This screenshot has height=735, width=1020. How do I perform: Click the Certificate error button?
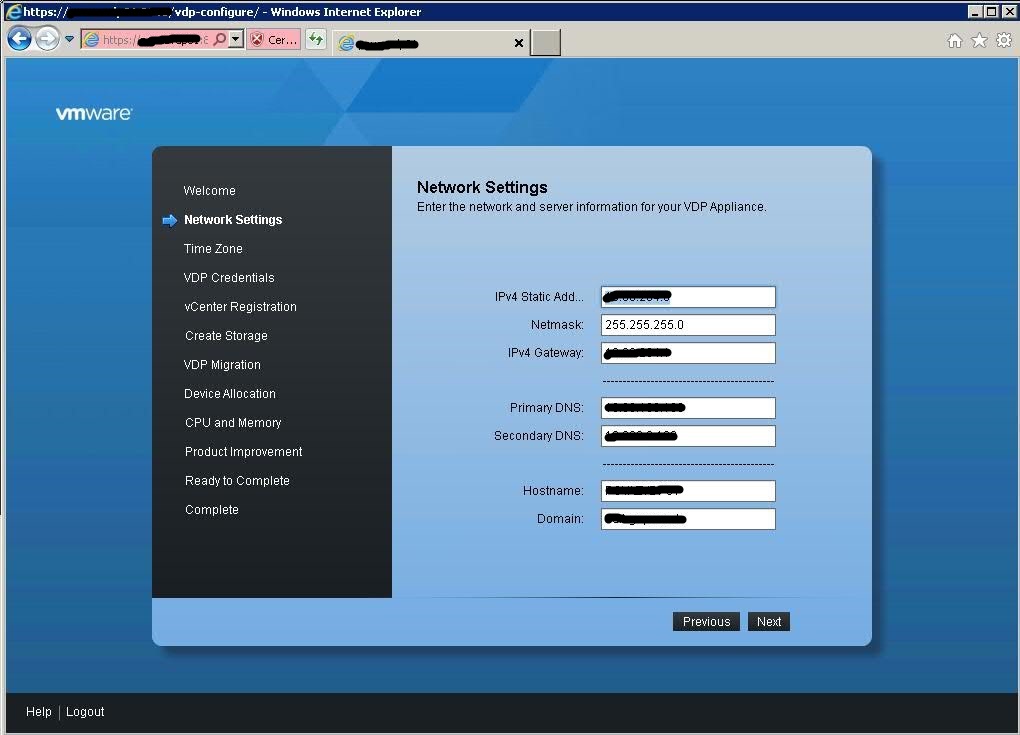tap(274, 40)
